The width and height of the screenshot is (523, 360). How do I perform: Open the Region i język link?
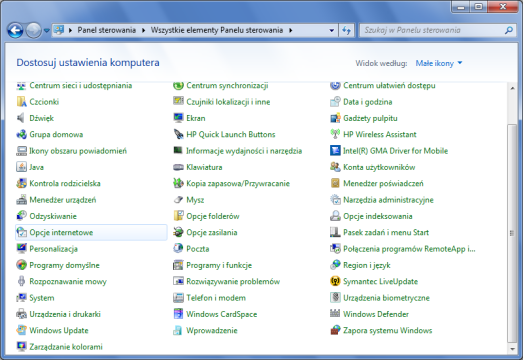click(x=367, y=265)
